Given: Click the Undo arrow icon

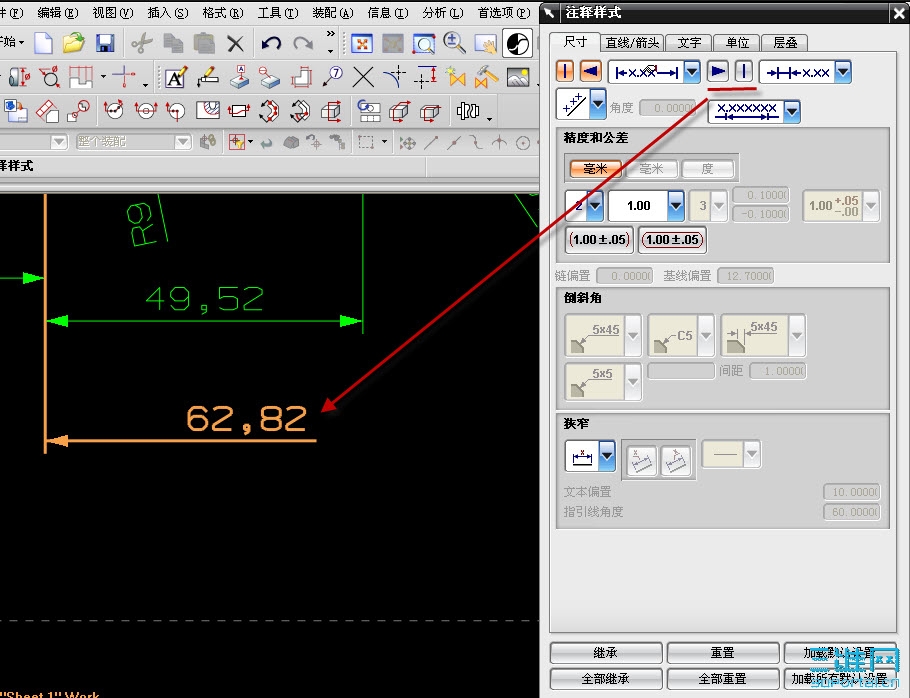Looking at the screenshot, I should tap(271, 43).
